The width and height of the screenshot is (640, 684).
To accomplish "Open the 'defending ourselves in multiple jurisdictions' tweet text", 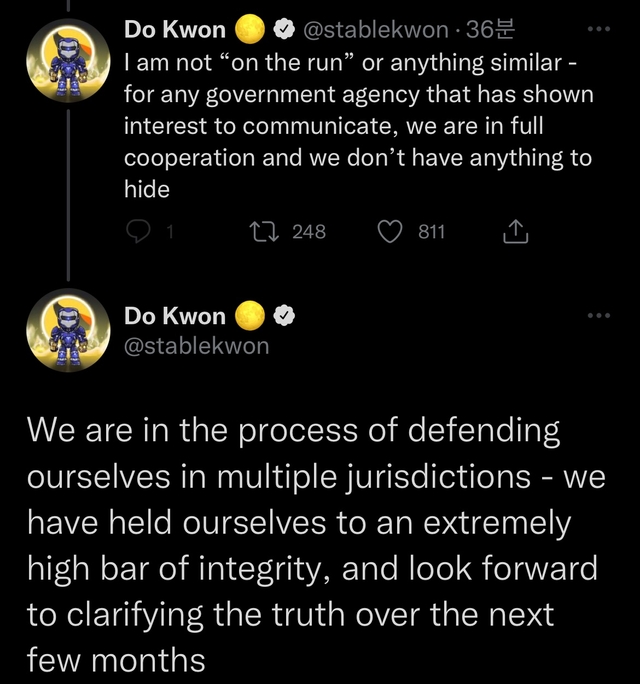I will point(310,545).
